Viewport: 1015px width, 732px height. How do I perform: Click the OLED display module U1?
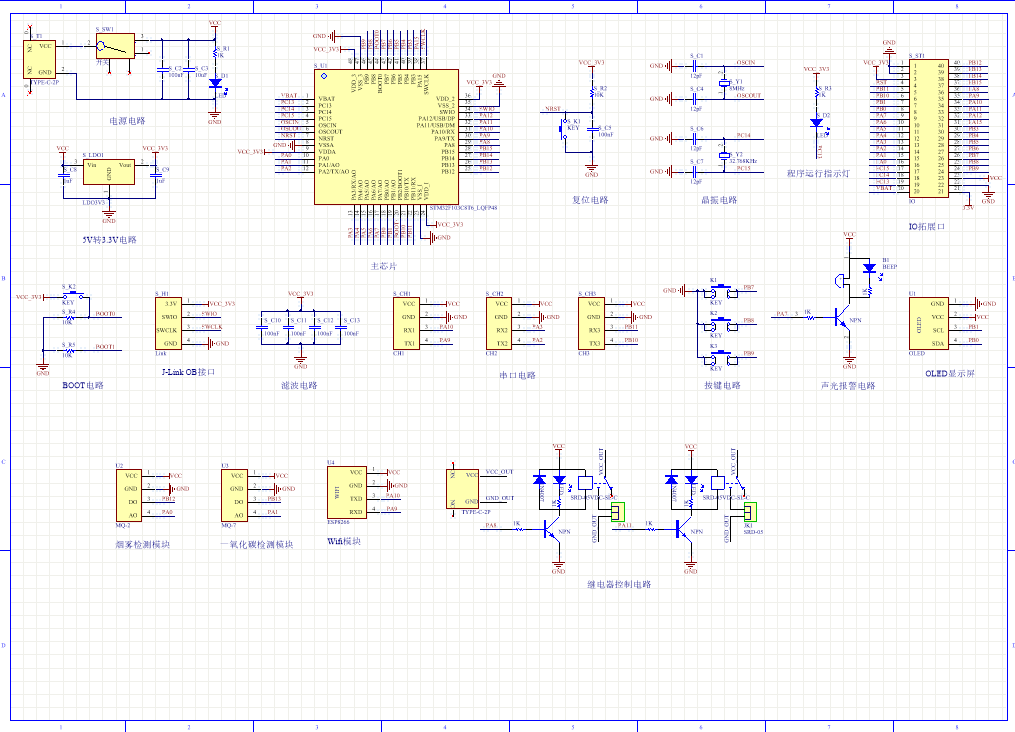coord(929,324)
